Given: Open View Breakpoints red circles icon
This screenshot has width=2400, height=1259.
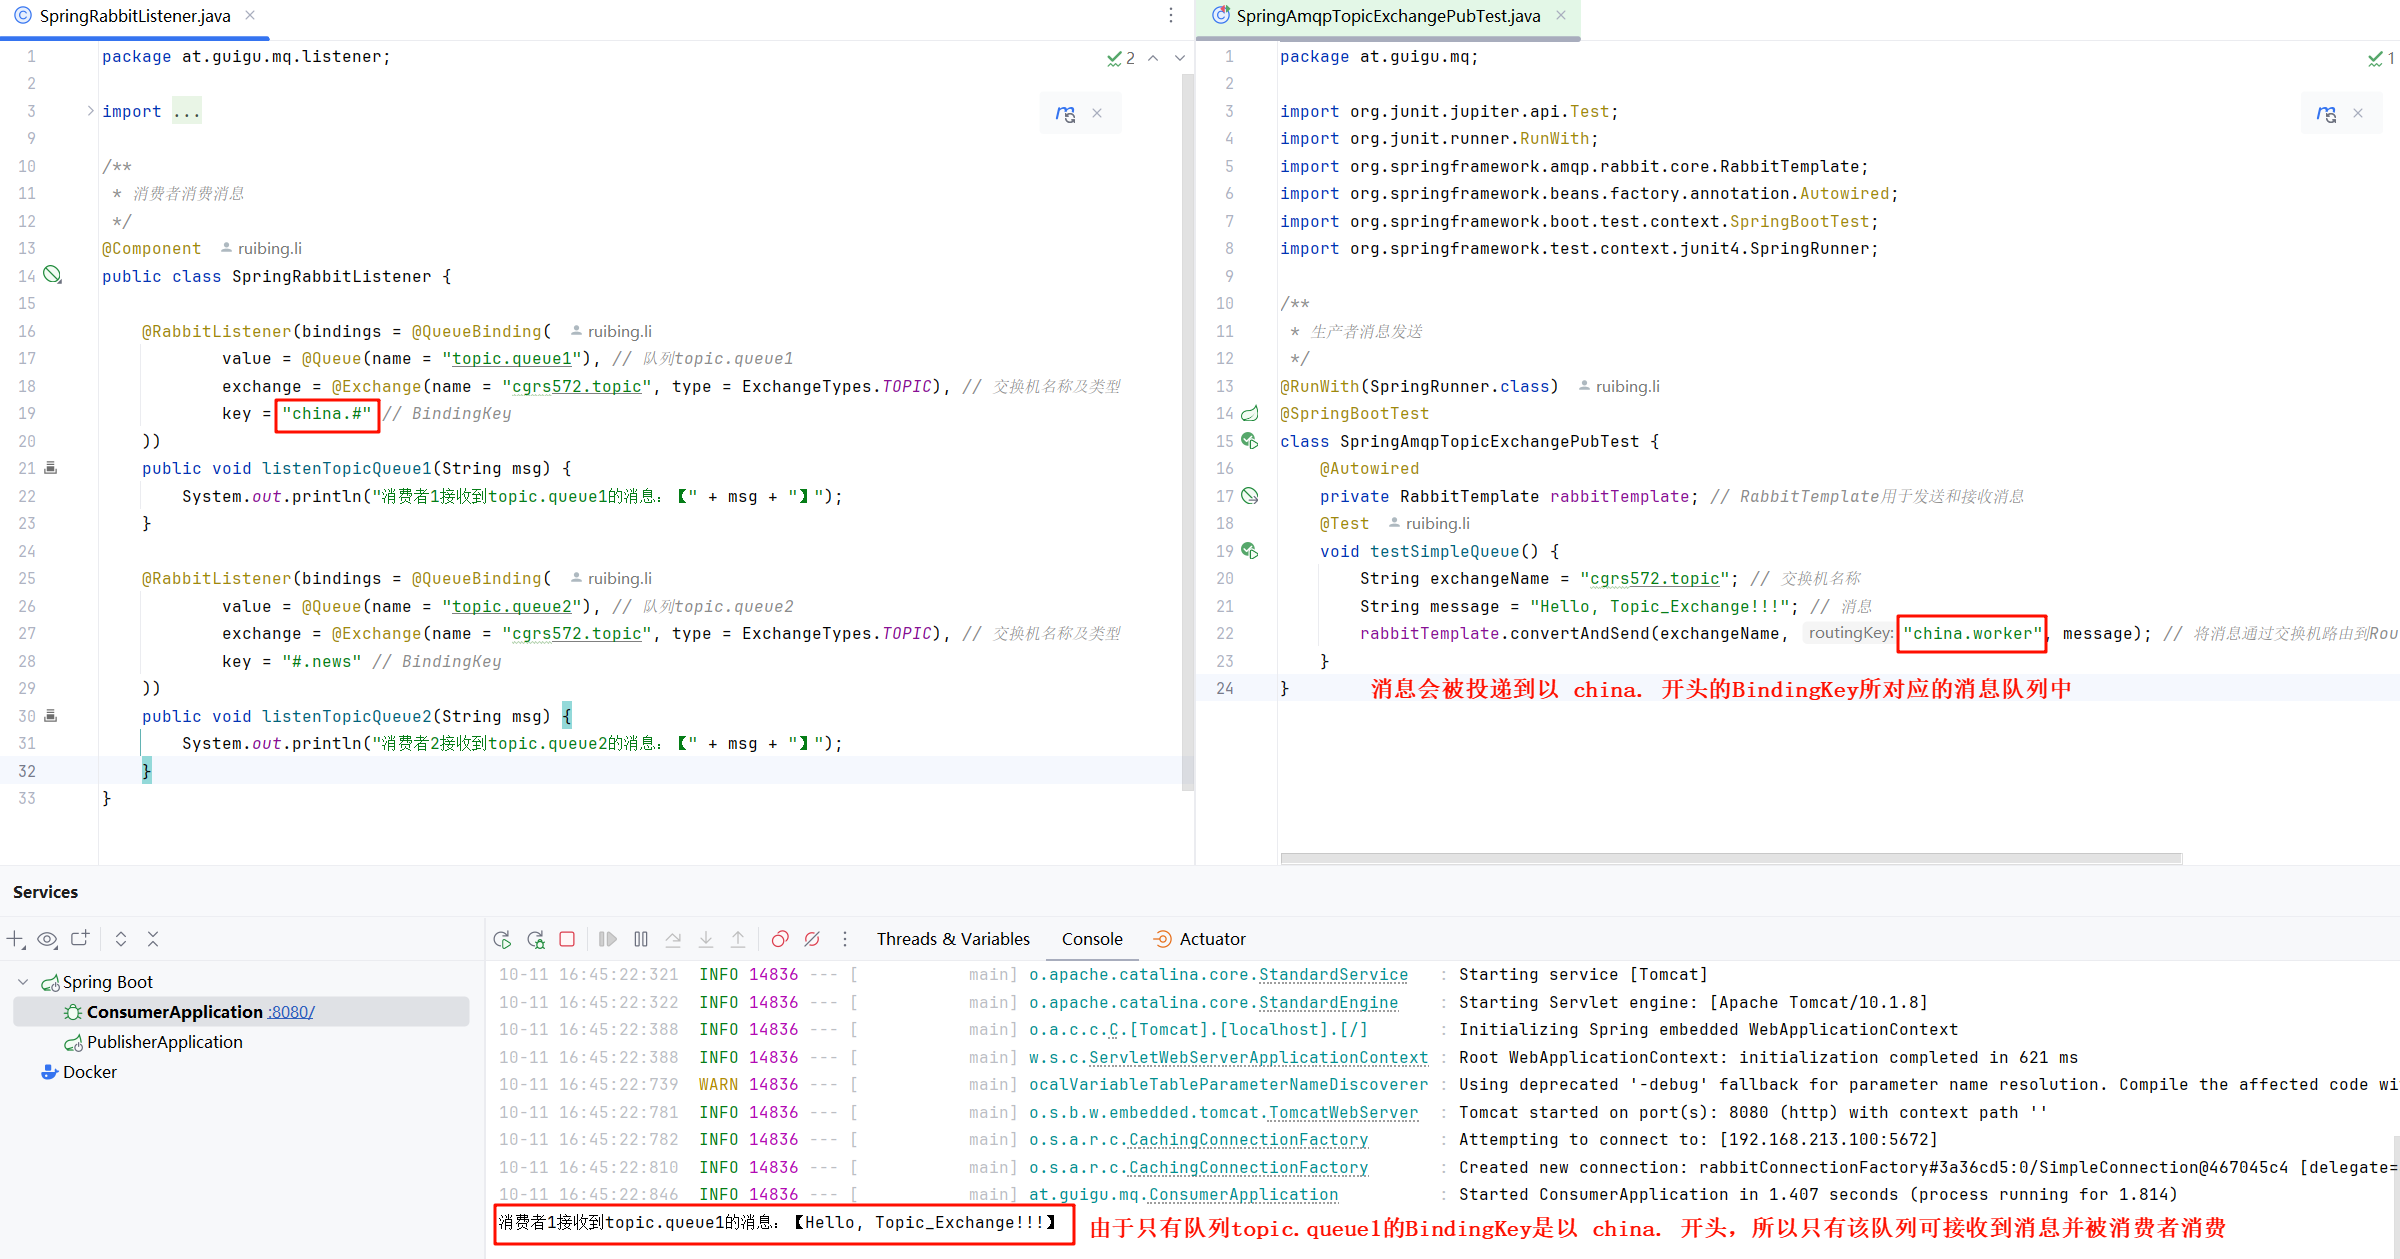Looking at the screenshot, I should click(x=780, y=939).
